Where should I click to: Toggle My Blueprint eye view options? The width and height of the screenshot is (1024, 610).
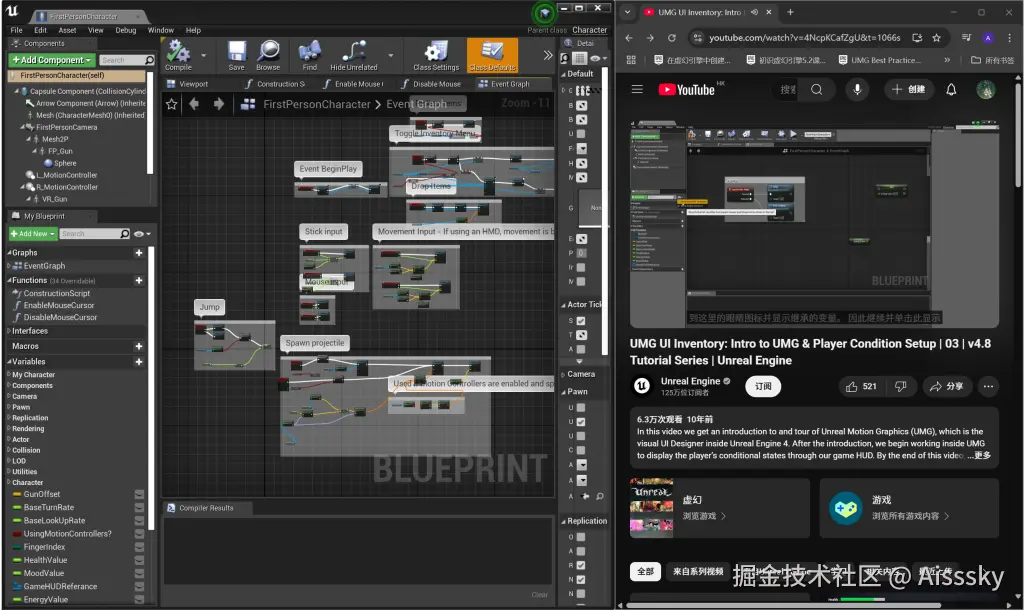[x=141, y=234]
